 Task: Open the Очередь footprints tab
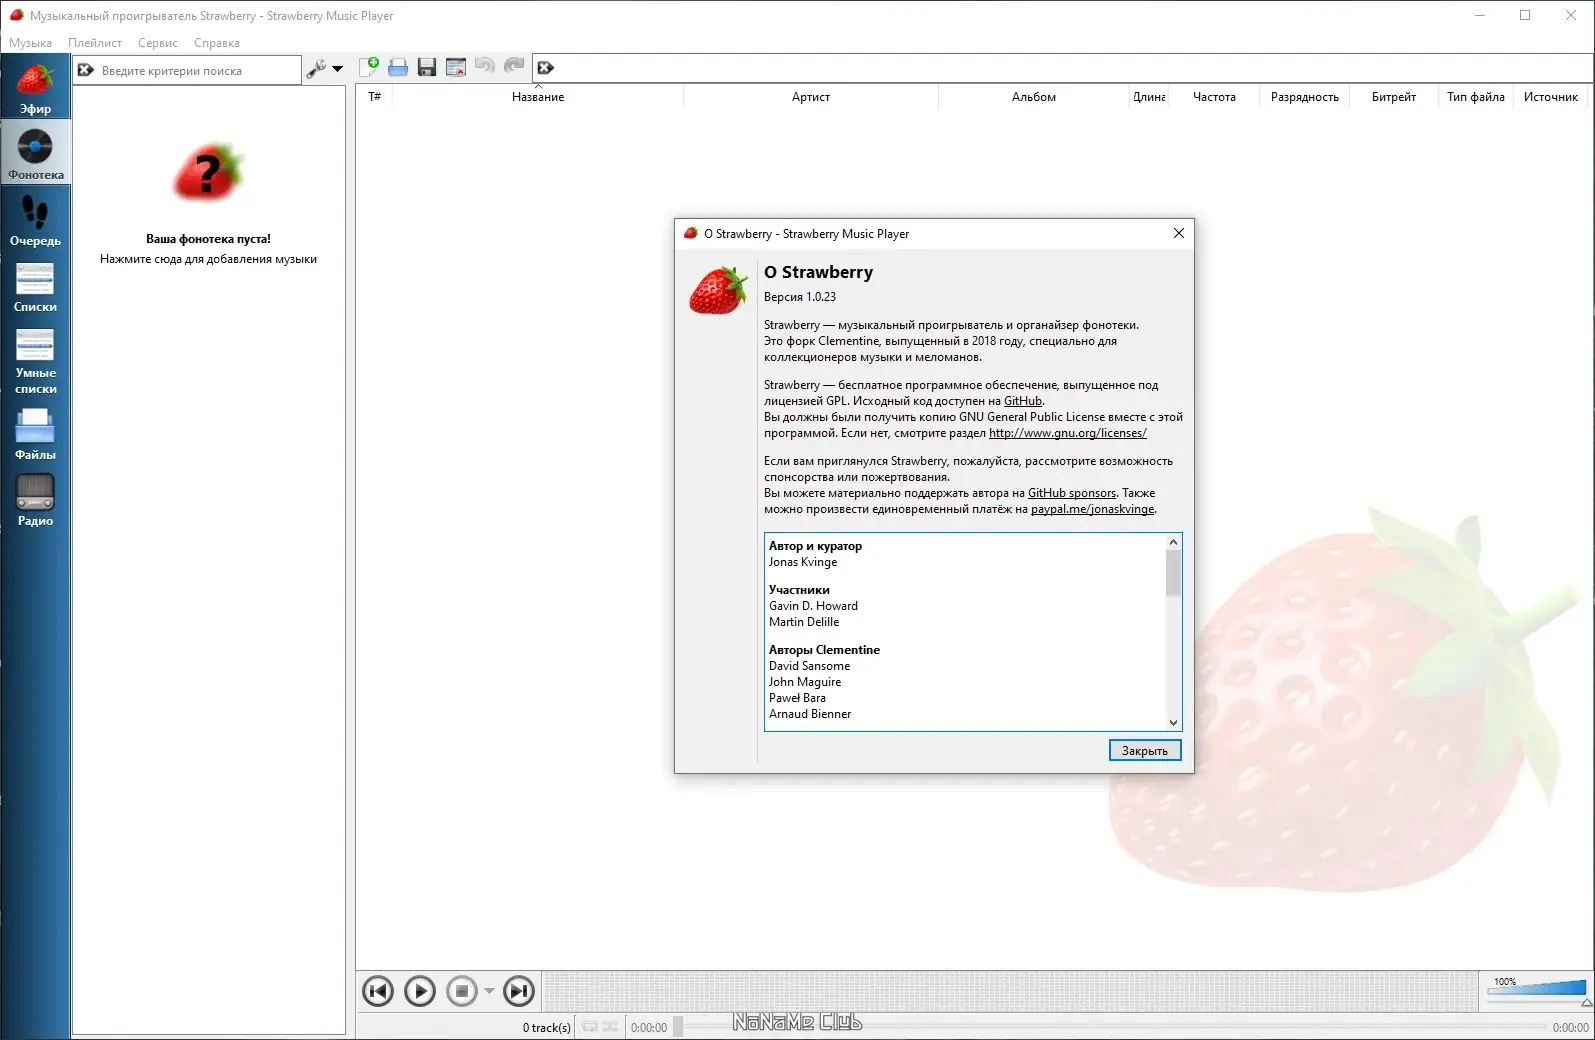pos(35,219)
